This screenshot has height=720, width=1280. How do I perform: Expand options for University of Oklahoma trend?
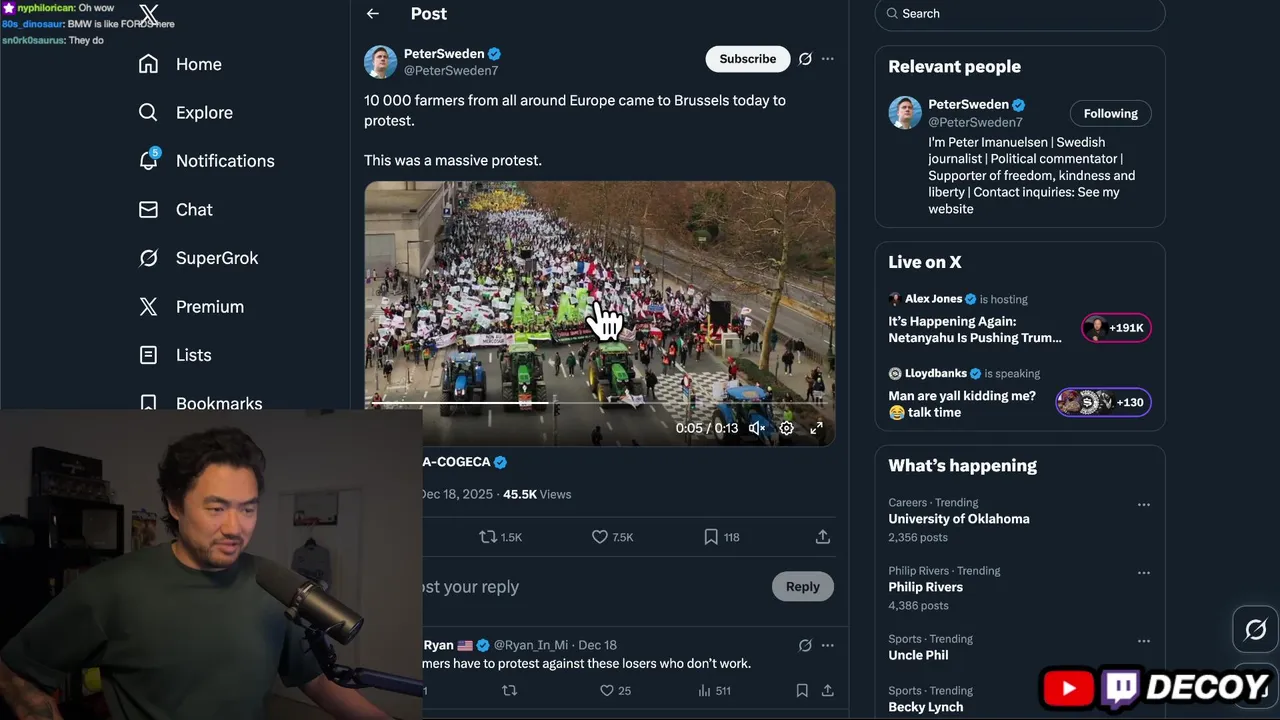pos(1143,505)
